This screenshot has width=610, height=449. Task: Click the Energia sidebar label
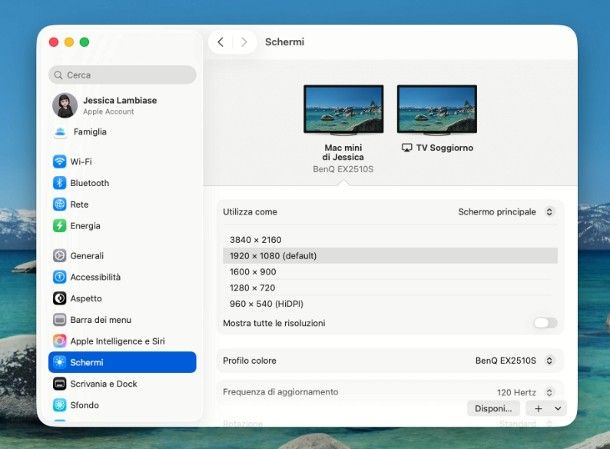click(x=85, y=226)
